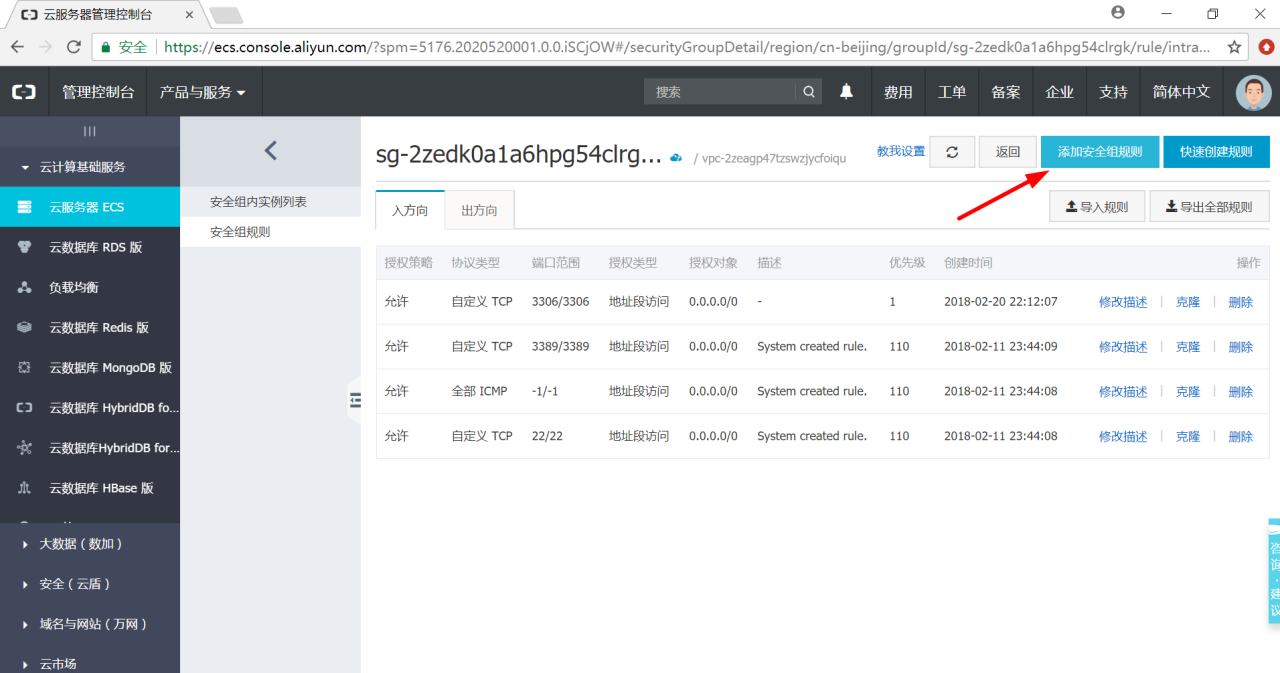Open 云数据库 RDS 版 from sidebar
Screen dimensions: 1280x673
95,247
